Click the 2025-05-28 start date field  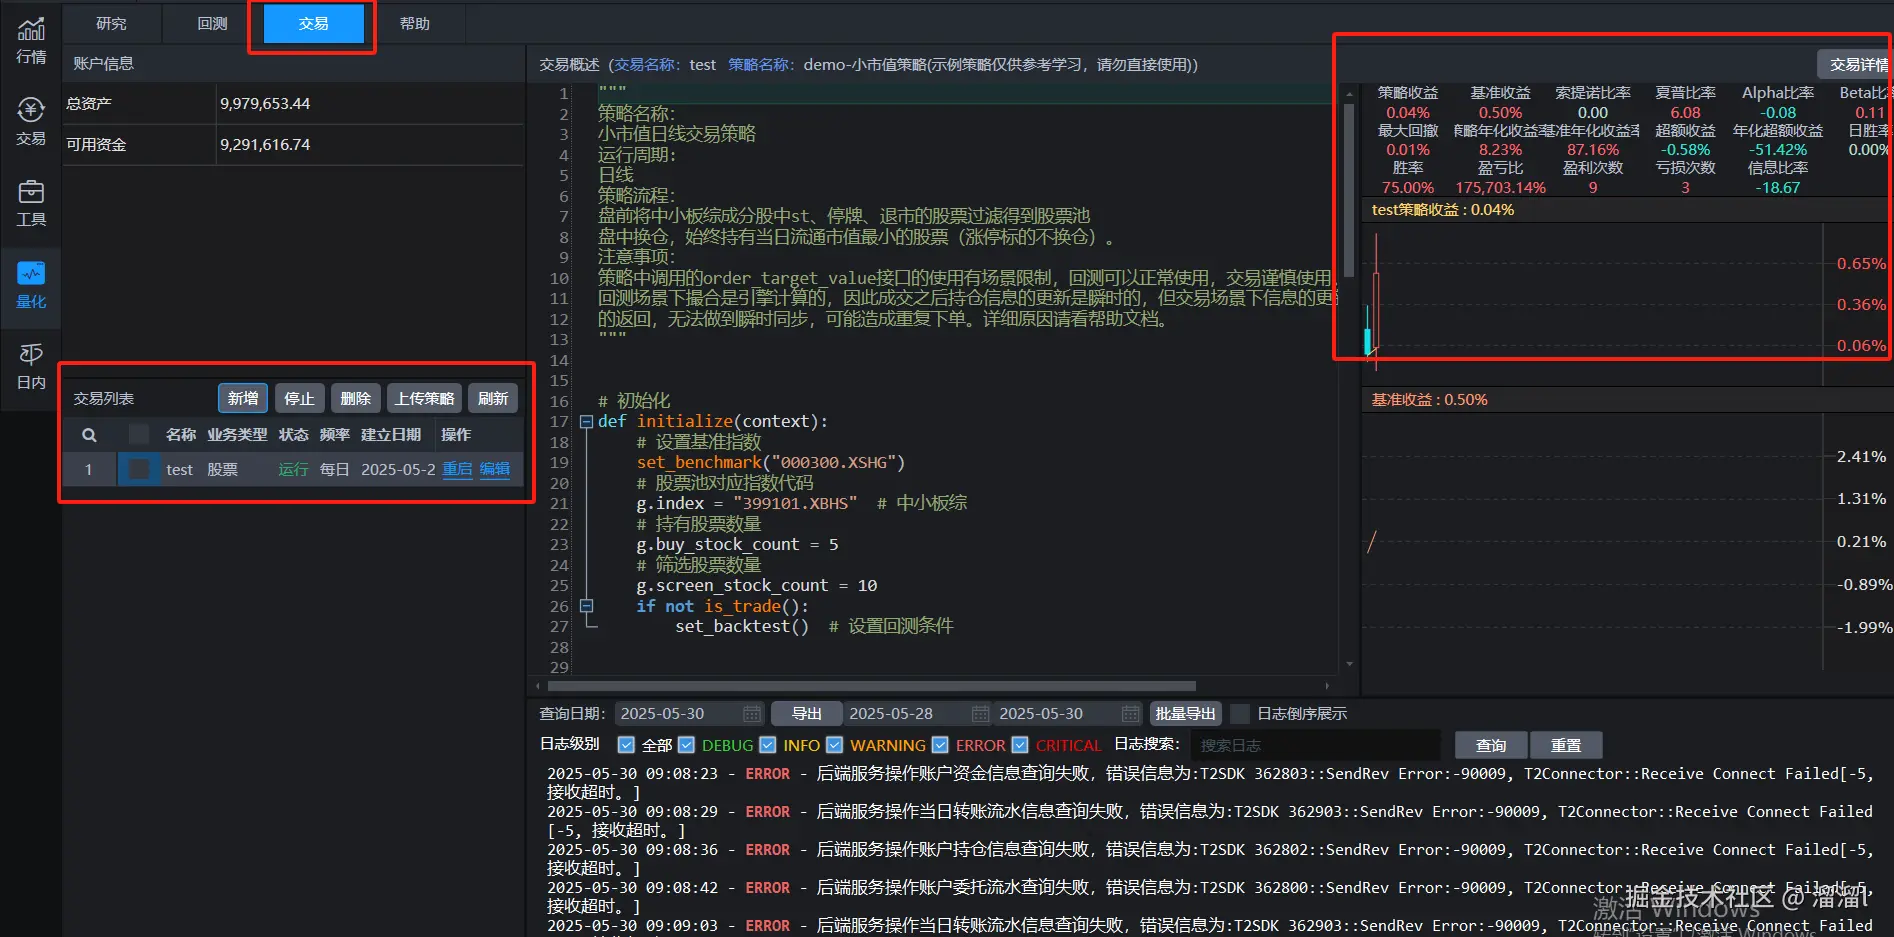coord(918,714)
